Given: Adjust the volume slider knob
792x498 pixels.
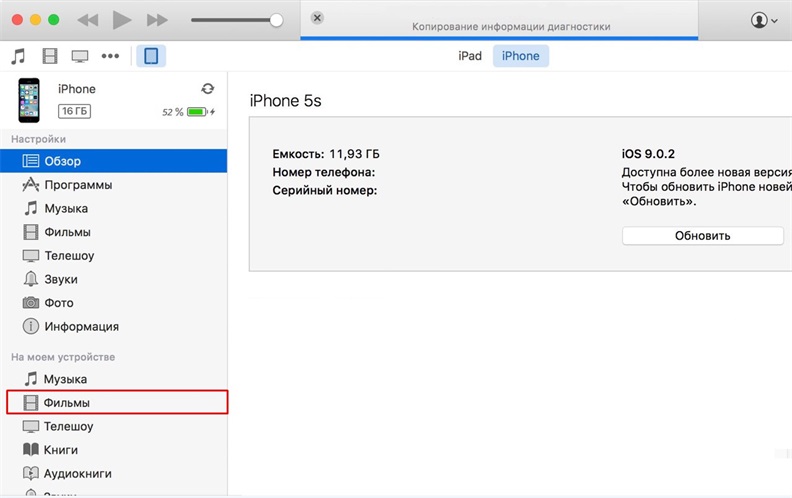Looking at the screenshot, I should click(x=276, y=20).
